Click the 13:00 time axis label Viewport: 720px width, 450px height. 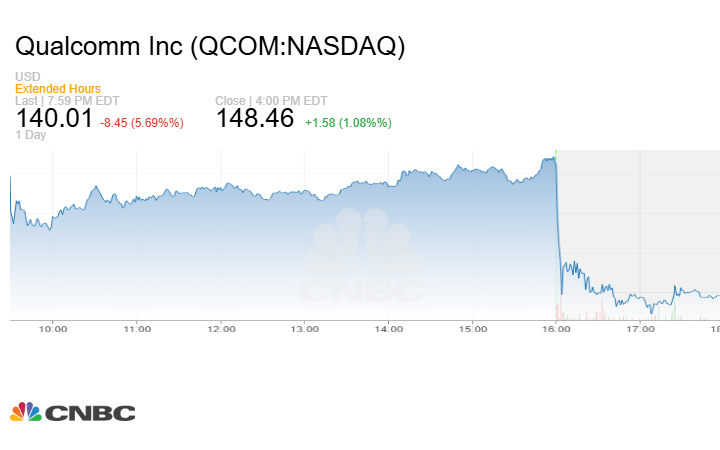pyautogui.click(x=305, y=328)
